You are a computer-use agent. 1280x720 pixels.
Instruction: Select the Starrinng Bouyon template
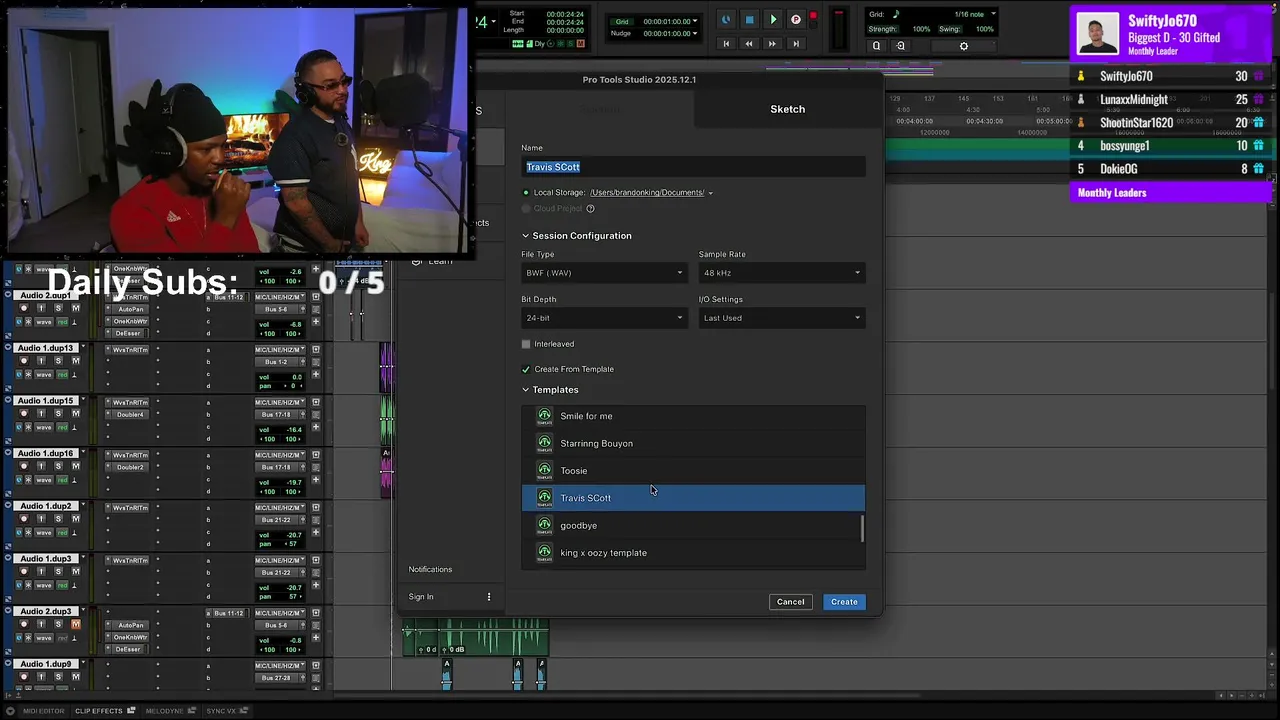(692, 443)
